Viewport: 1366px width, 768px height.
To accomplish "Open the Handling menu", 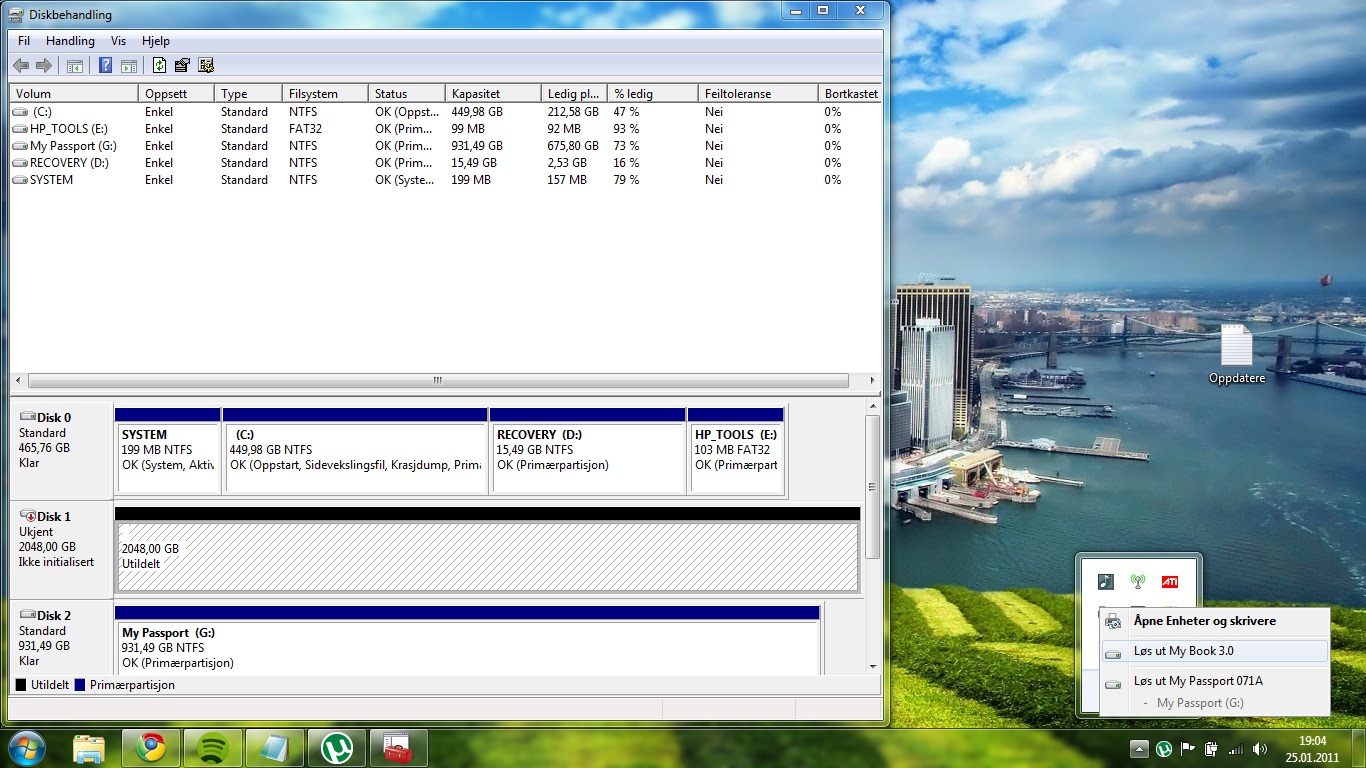I will coord(70,41).
